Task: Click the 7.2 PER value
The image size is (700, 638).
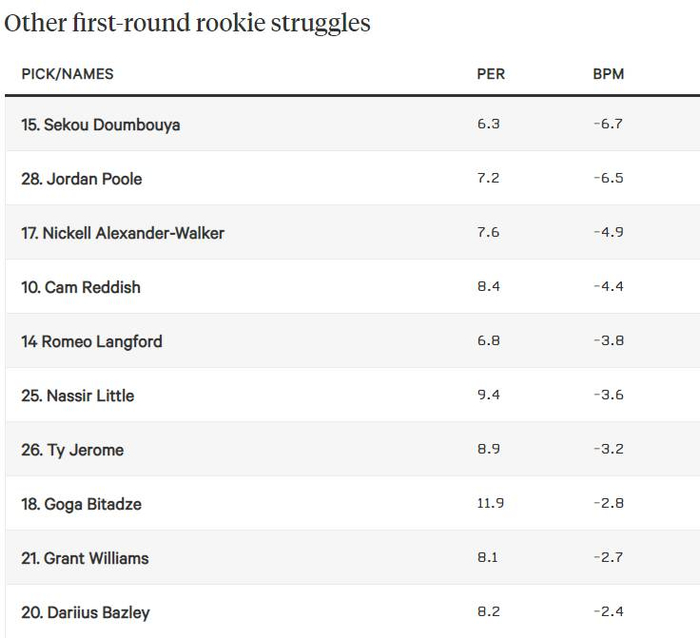Action: point(489,178)
